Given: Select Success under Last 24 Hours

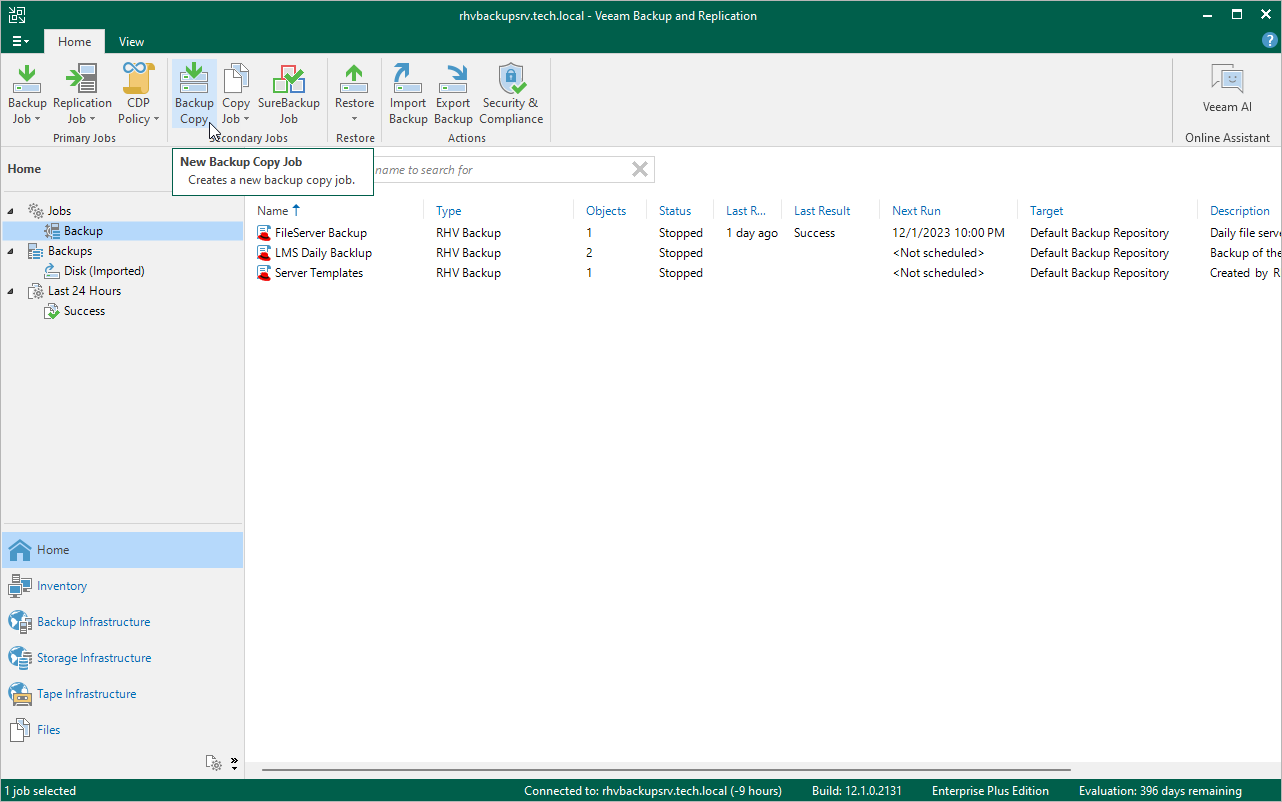Looking at the screenshot, I should [x=84, y=311].
